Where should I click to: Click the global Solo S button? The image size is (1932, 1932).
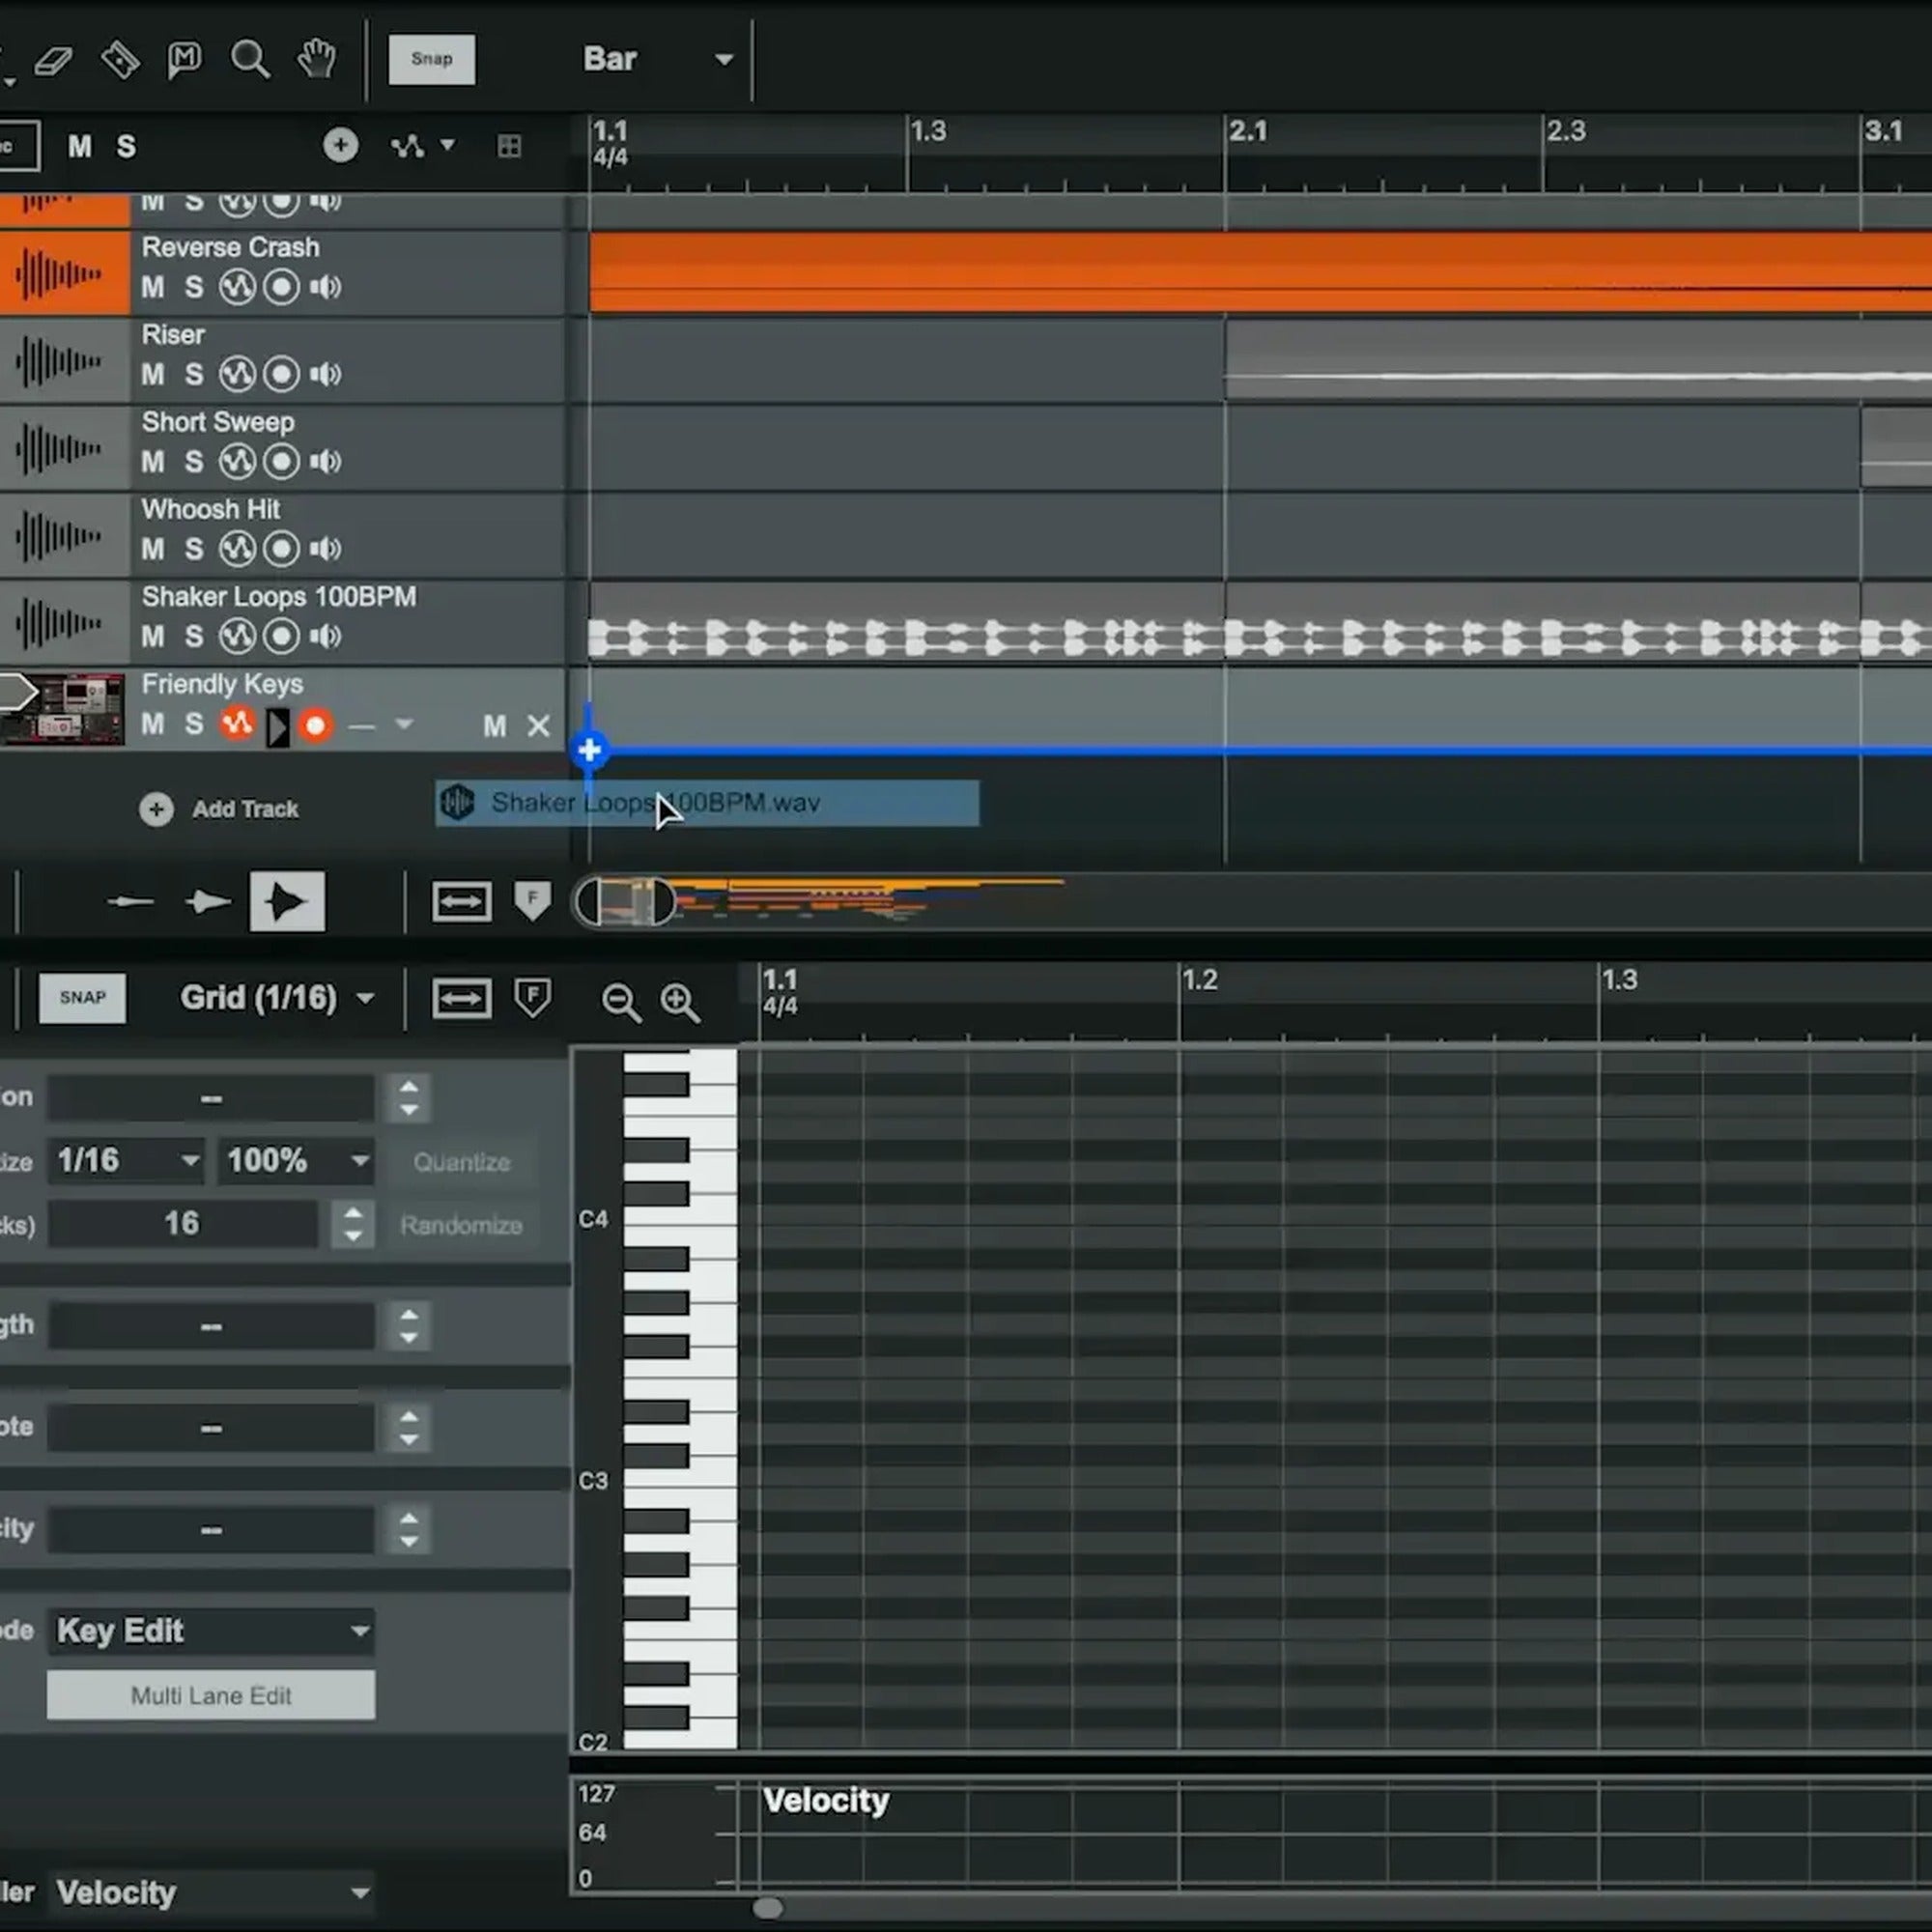pyautogui.click(x=126, y=147)
